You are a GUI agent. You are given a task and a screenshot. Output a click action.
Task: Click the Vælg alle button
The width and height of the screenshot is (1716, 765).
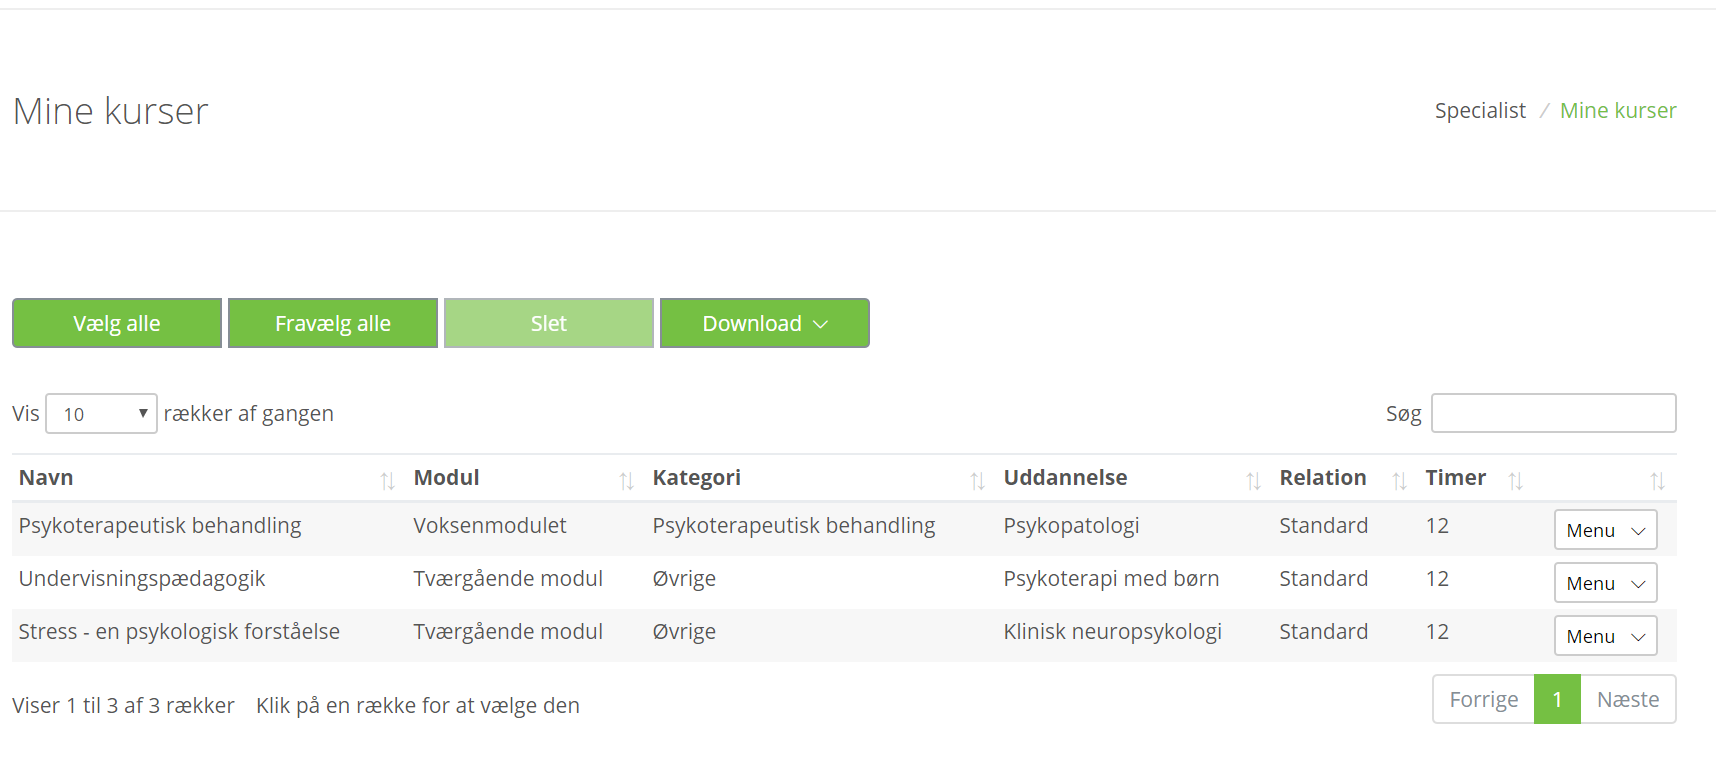point(117,323)
